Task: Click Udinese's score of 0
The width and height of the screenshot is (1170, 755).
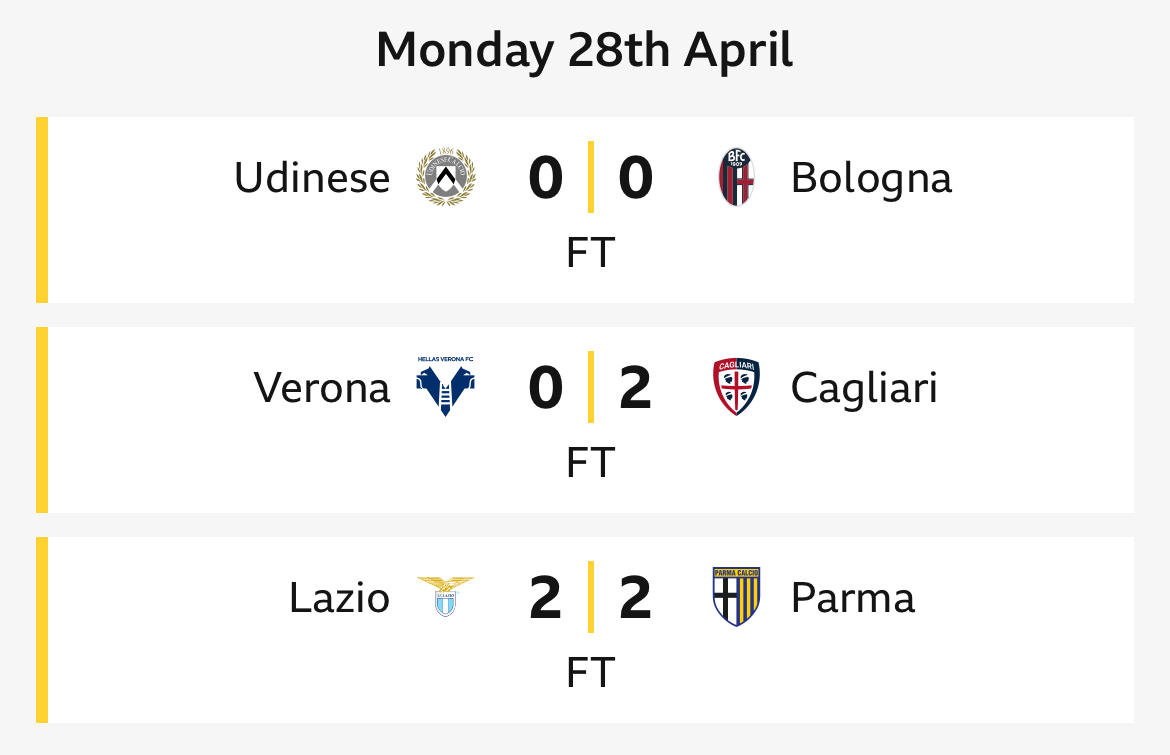Action: (545, 178)
